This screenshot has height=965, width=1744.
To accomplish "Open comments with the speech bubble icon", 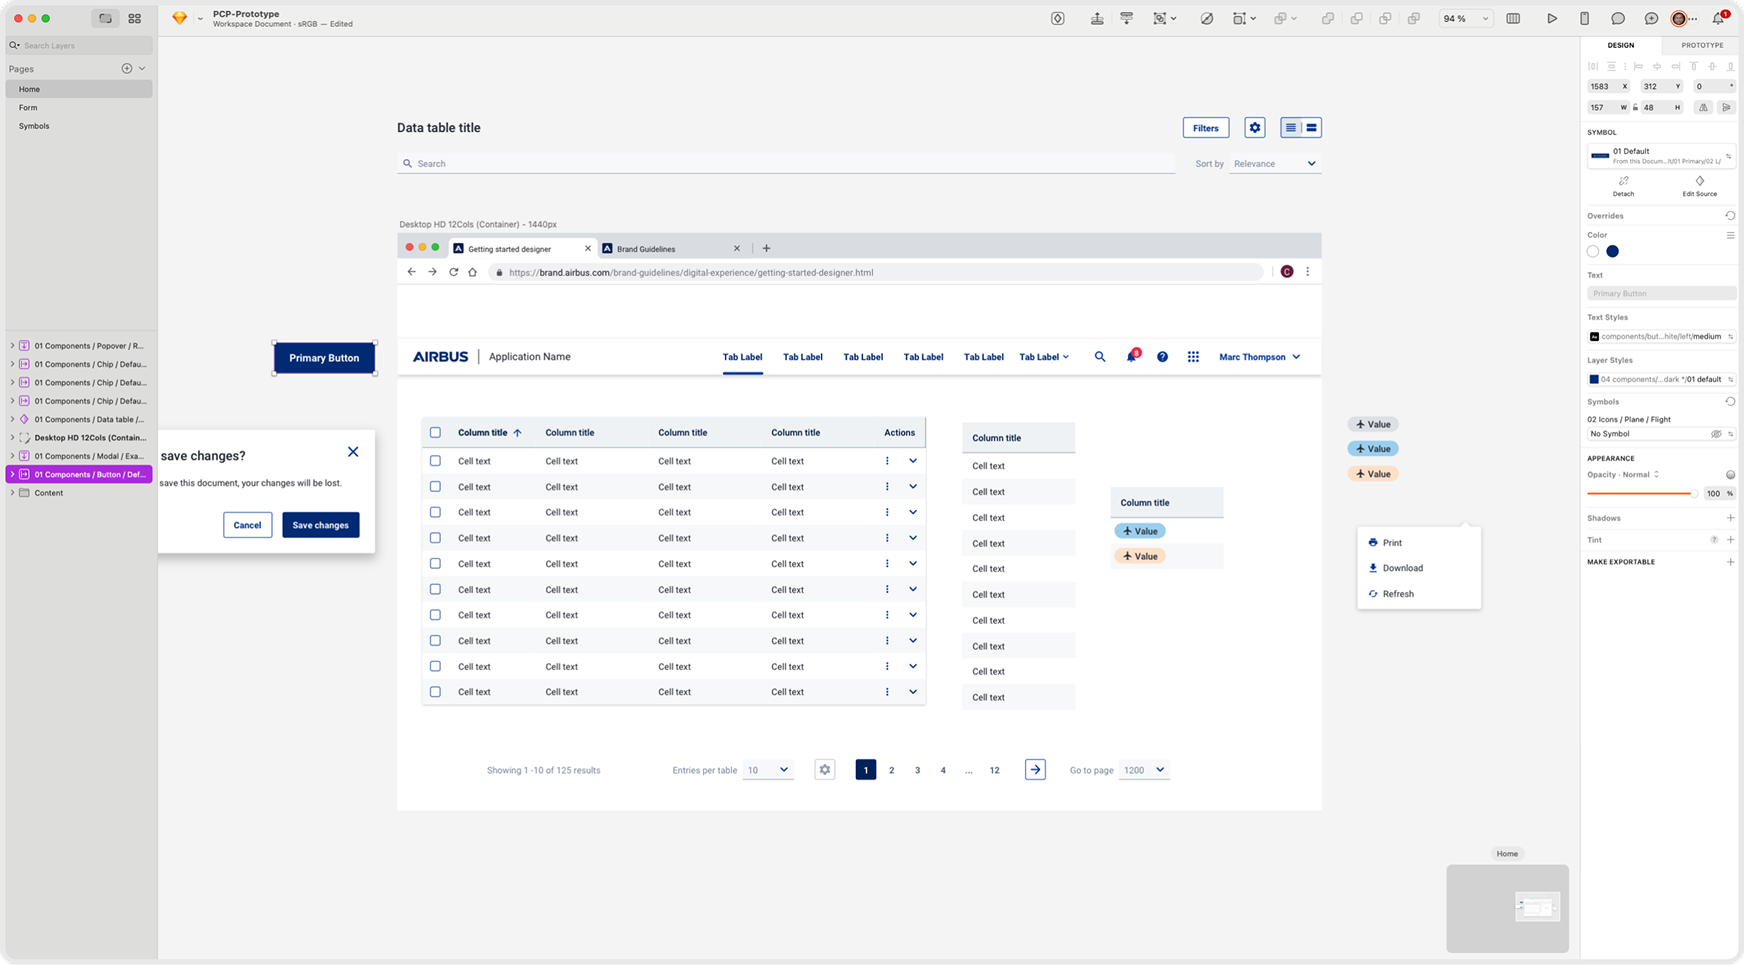I will [x=1618, y=18].
